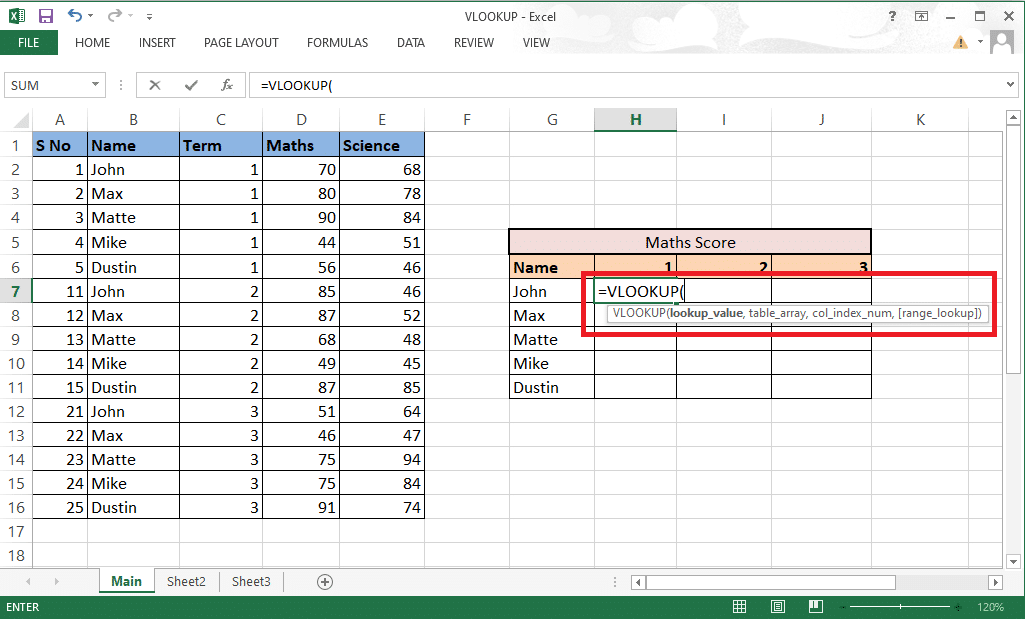Switch to the Sheet3 tab
This screenshot has width=1025, height=619.
click(251, 582)
